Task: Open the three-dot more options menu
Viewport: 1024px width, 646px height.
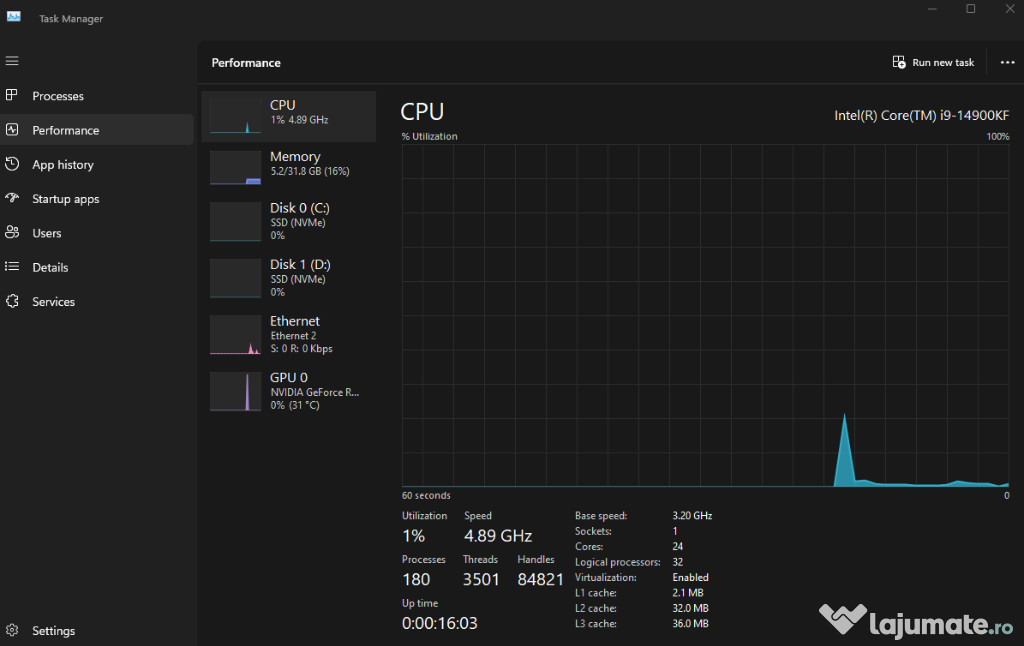Action: click(1007, 63)
